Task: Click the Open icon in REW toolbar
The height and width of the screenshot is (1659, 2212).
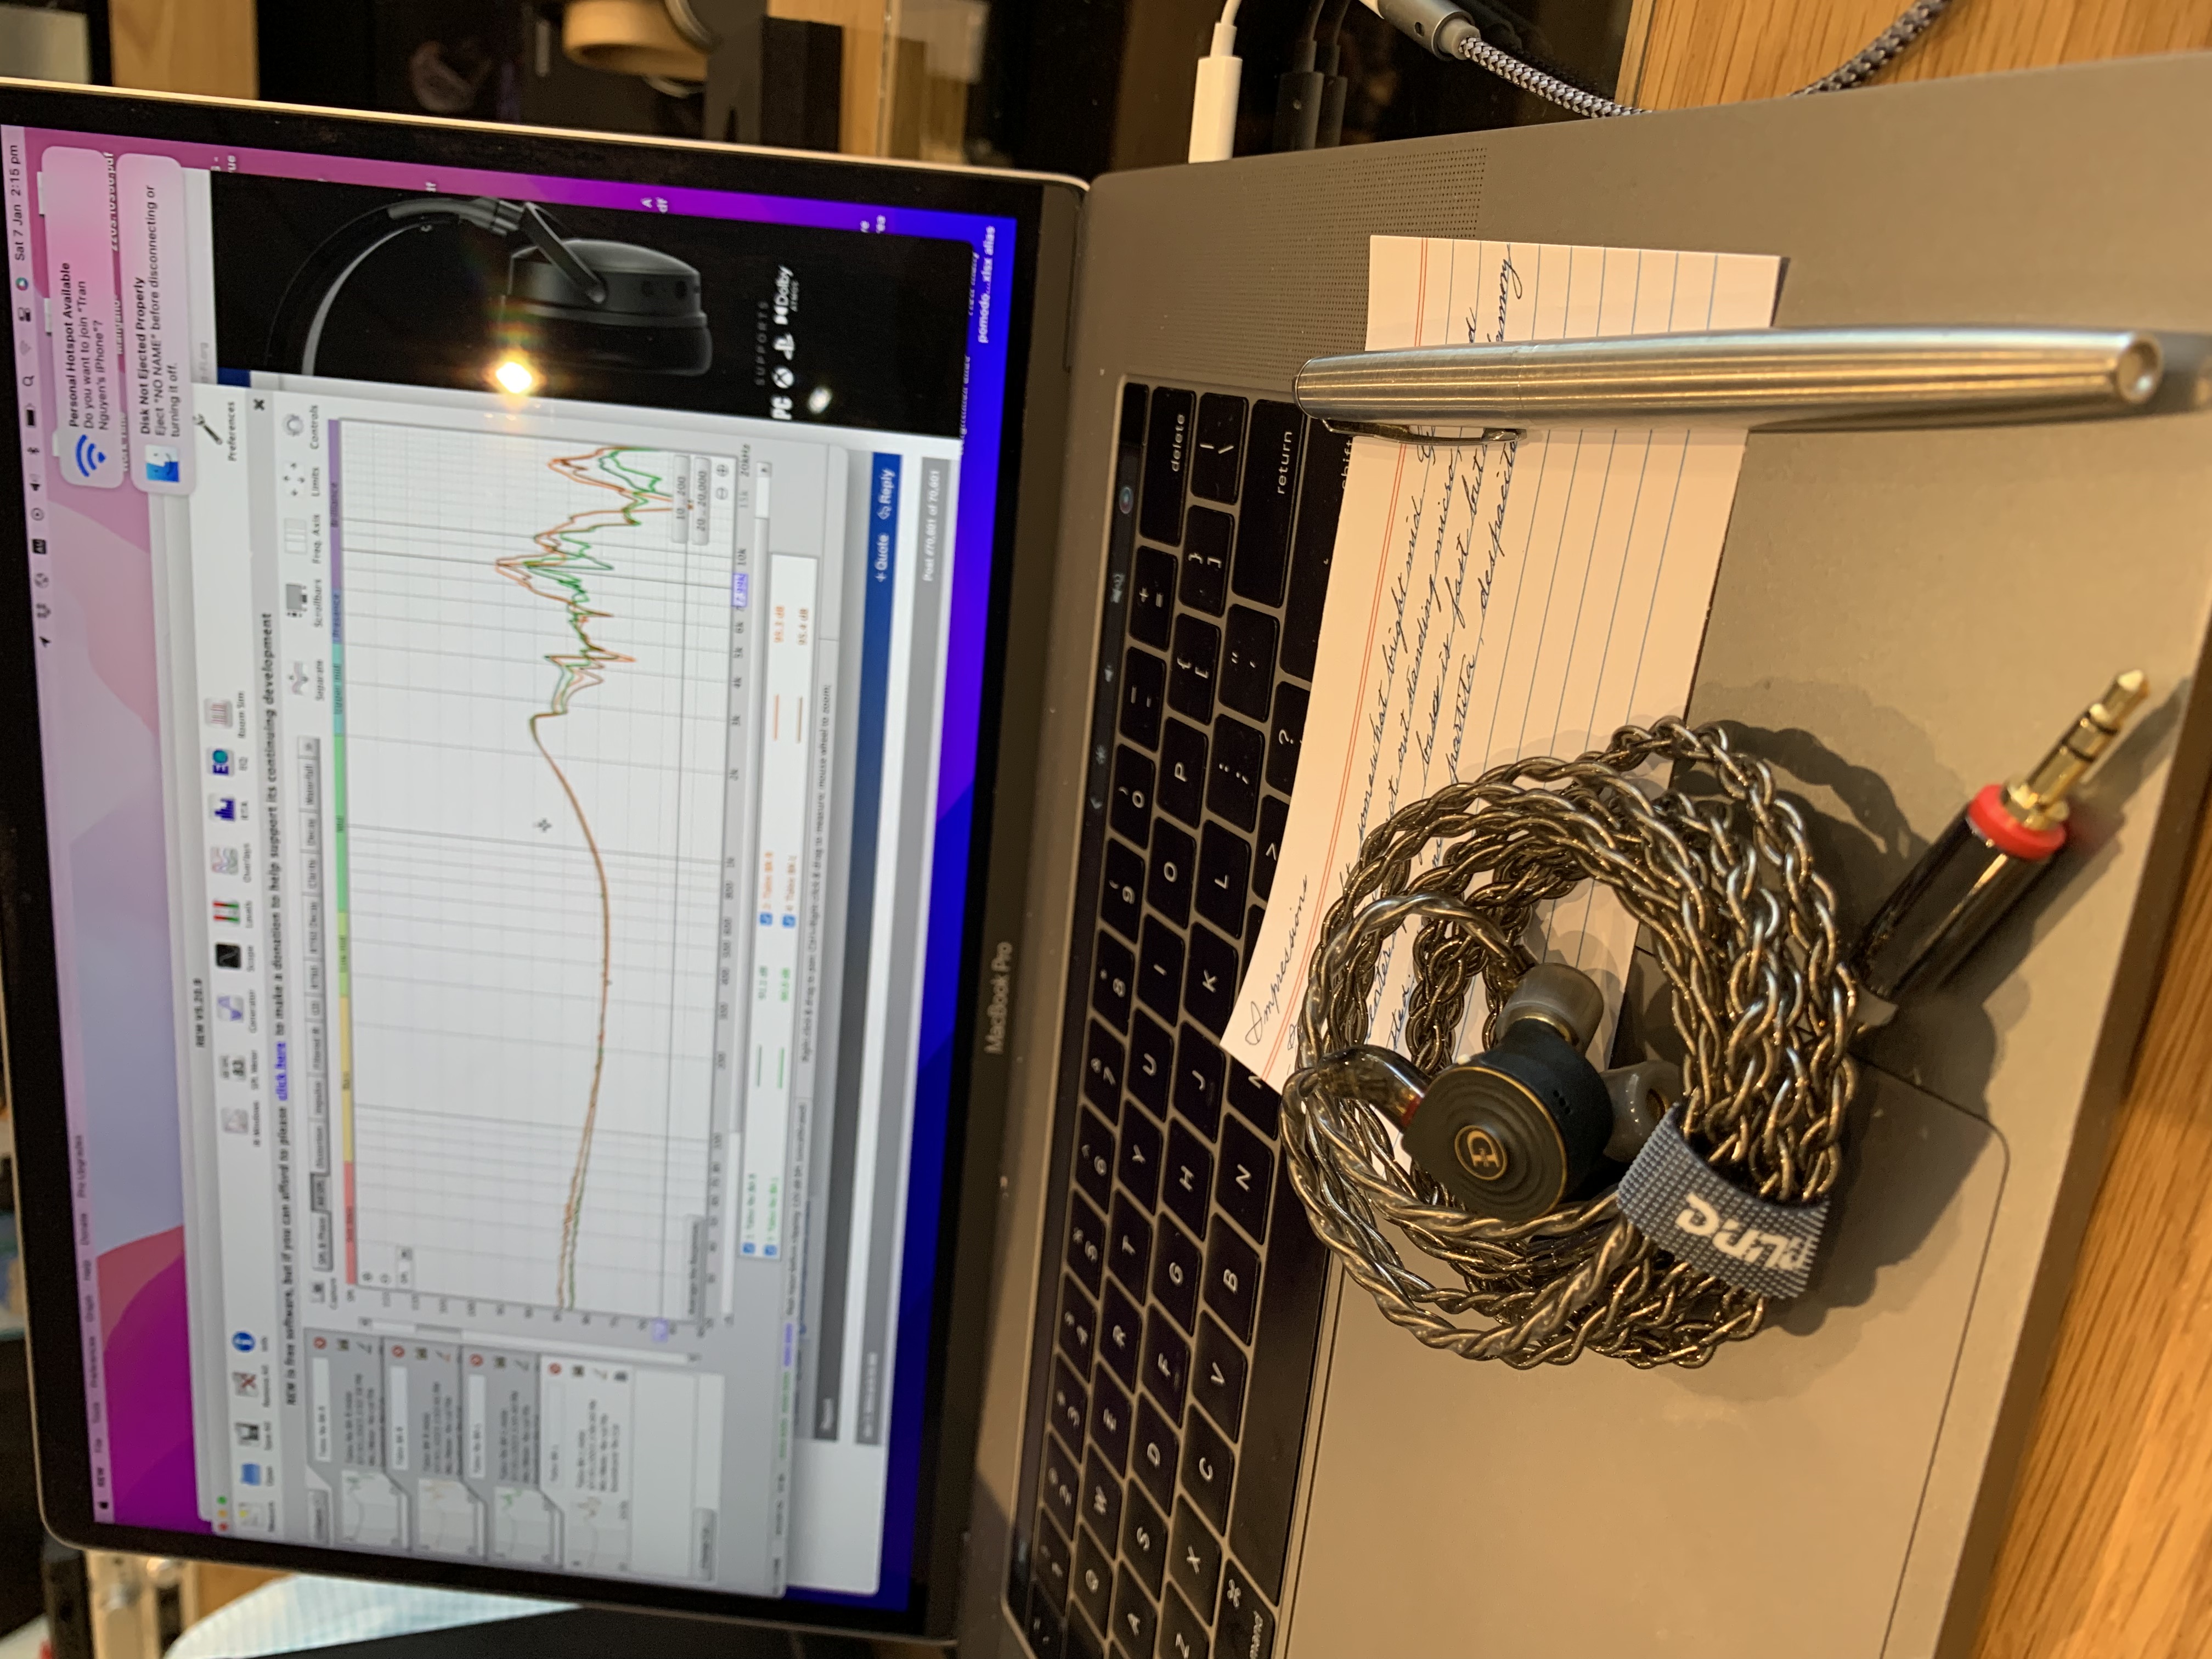Action: click(x=252, y=1475)
